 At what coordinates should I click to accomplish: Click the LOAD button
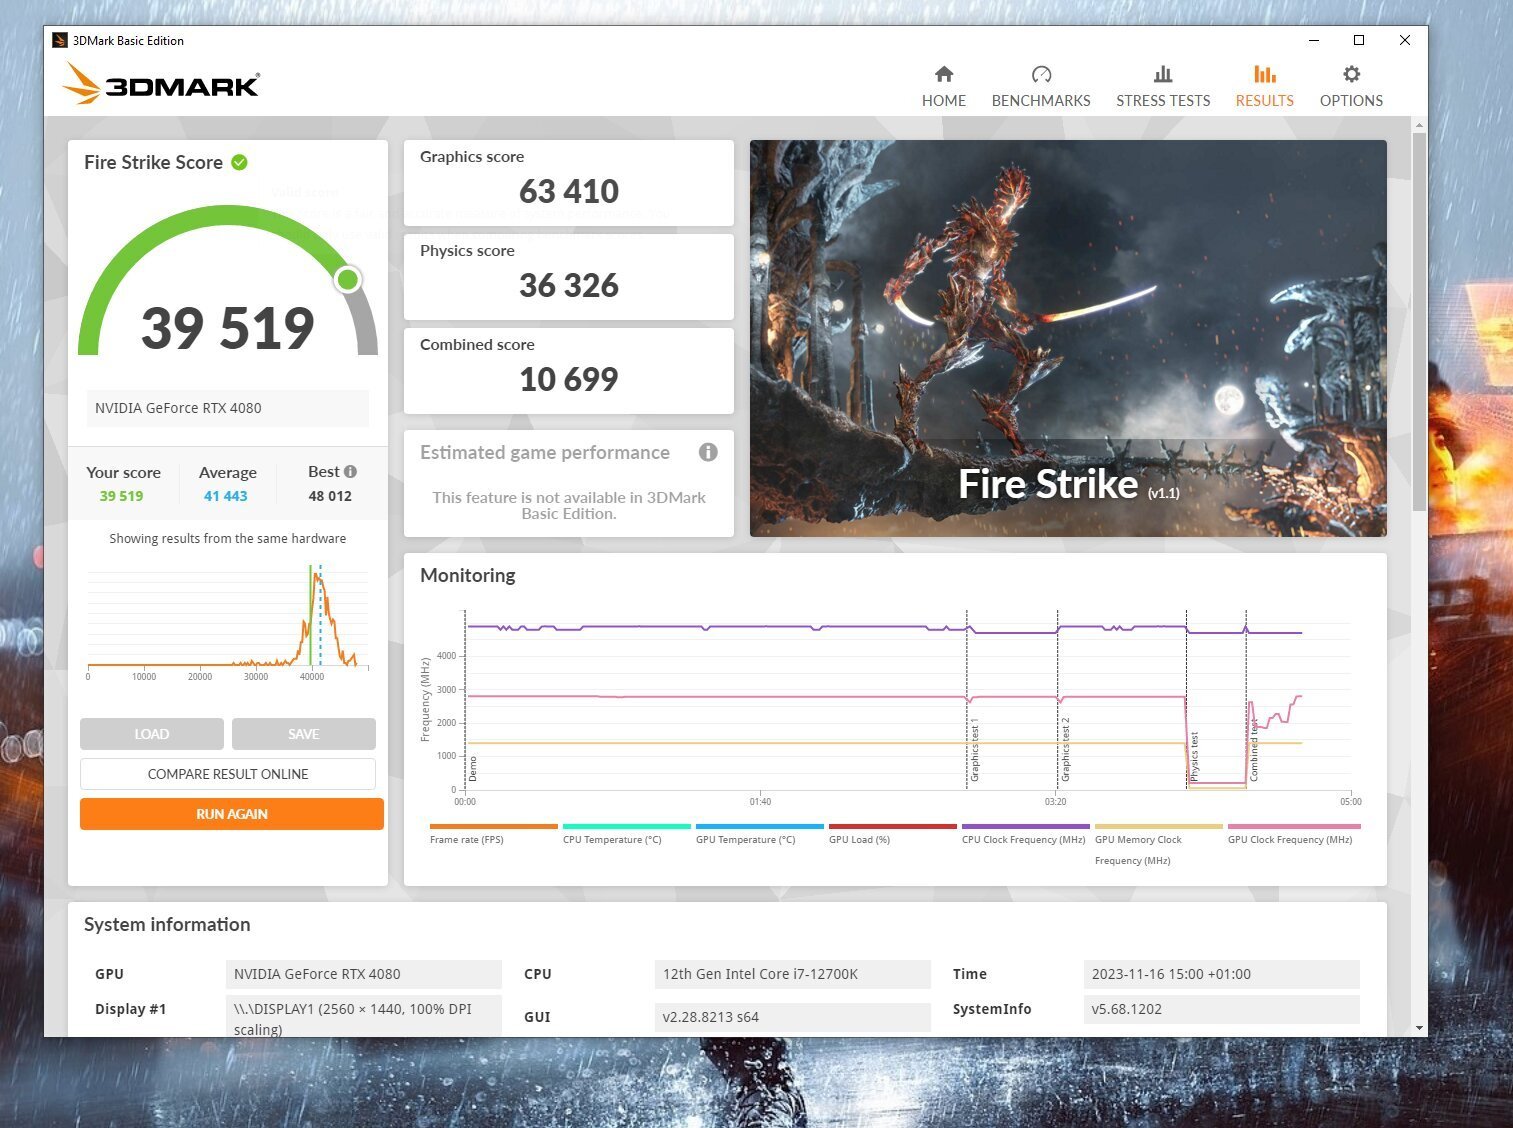[x=152, y=734]
